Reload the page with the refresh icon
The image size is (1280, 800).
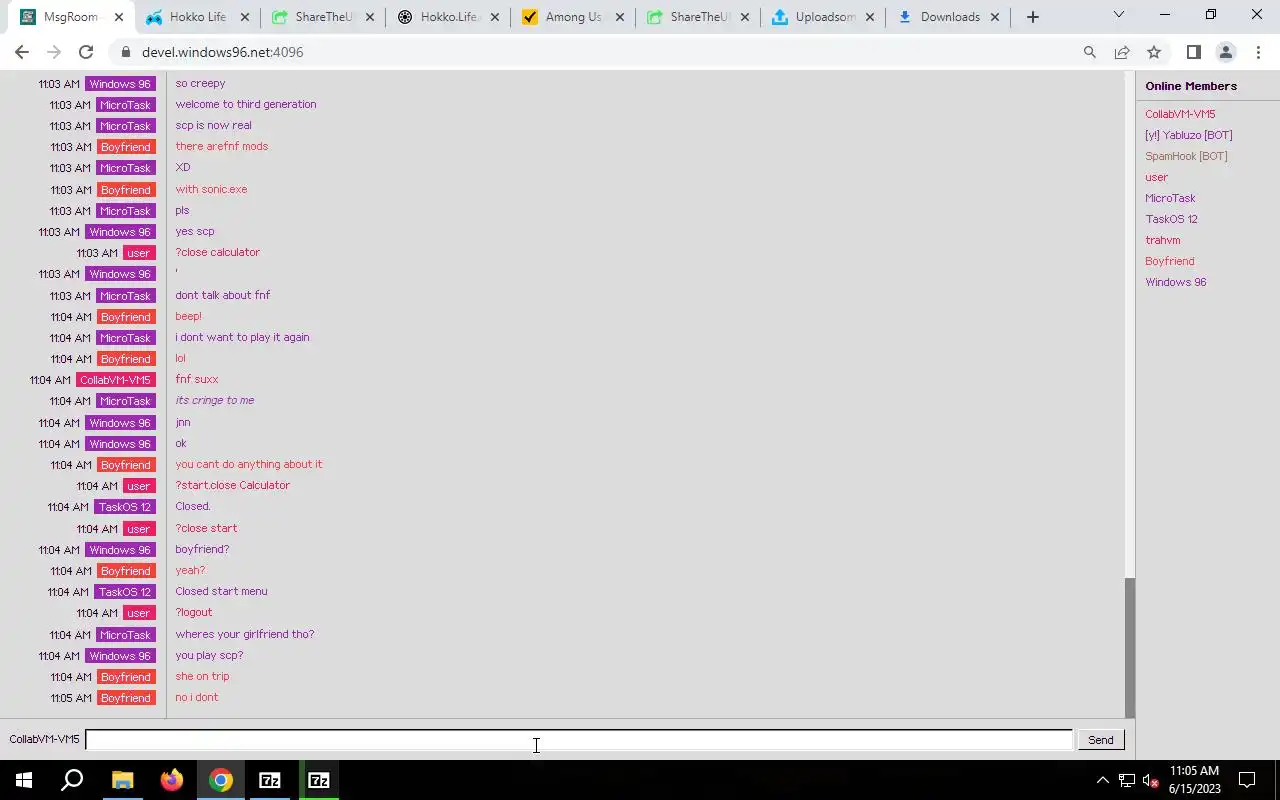tap(86, 52)
